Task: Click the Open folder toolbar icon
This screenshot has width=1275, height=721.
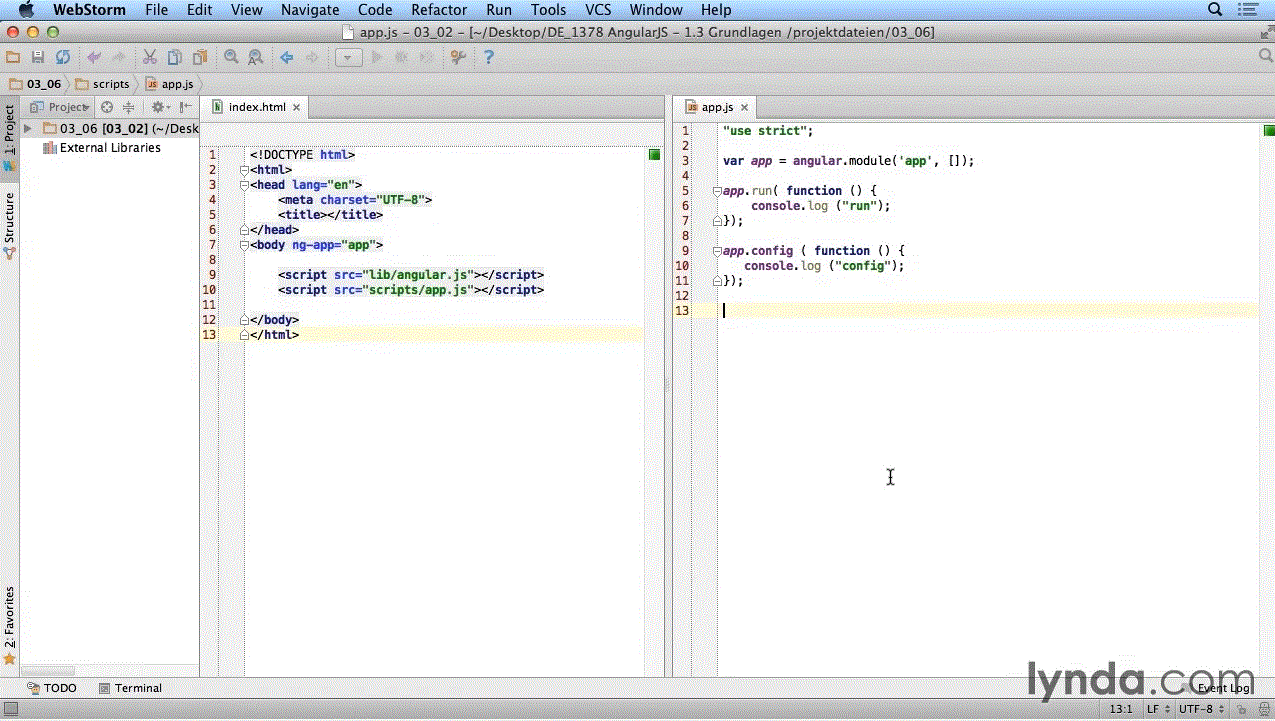Action: point(13,58)
